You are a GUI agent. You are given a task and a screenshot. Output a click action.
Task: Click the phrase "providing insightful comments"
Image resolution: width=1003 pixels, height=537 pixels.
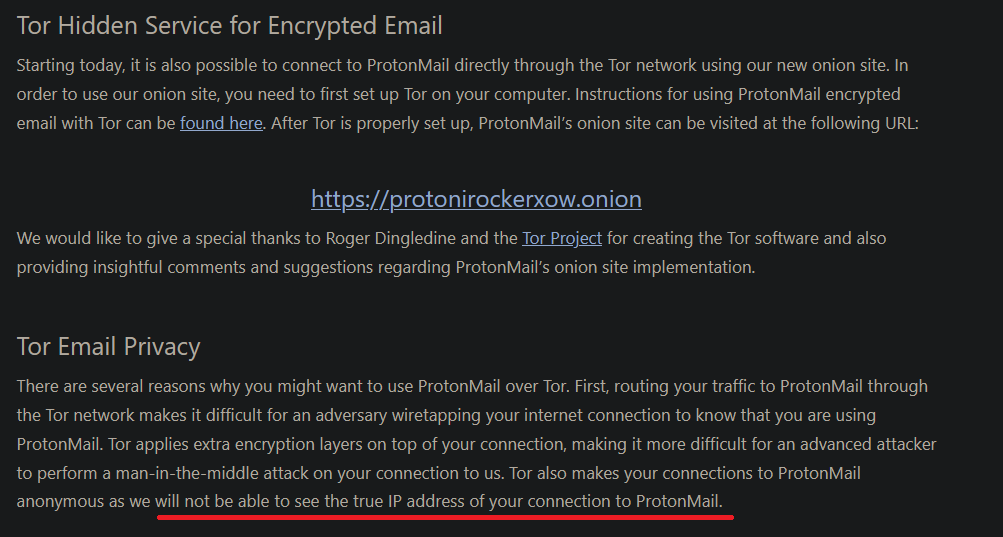131,267
